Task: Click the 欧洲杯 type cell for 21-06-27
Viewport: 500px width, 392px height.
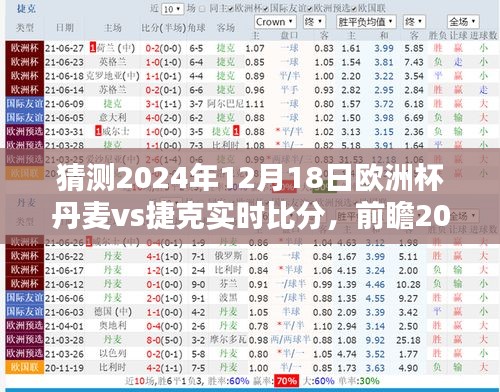Action: pos(25,48)
